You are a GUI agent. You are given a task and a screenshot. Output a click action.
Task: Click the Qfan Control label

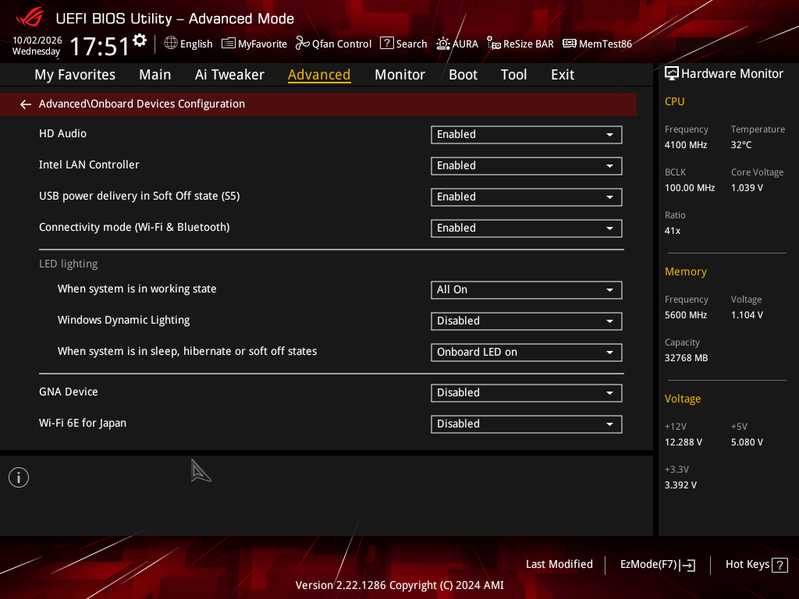point(341,44)
